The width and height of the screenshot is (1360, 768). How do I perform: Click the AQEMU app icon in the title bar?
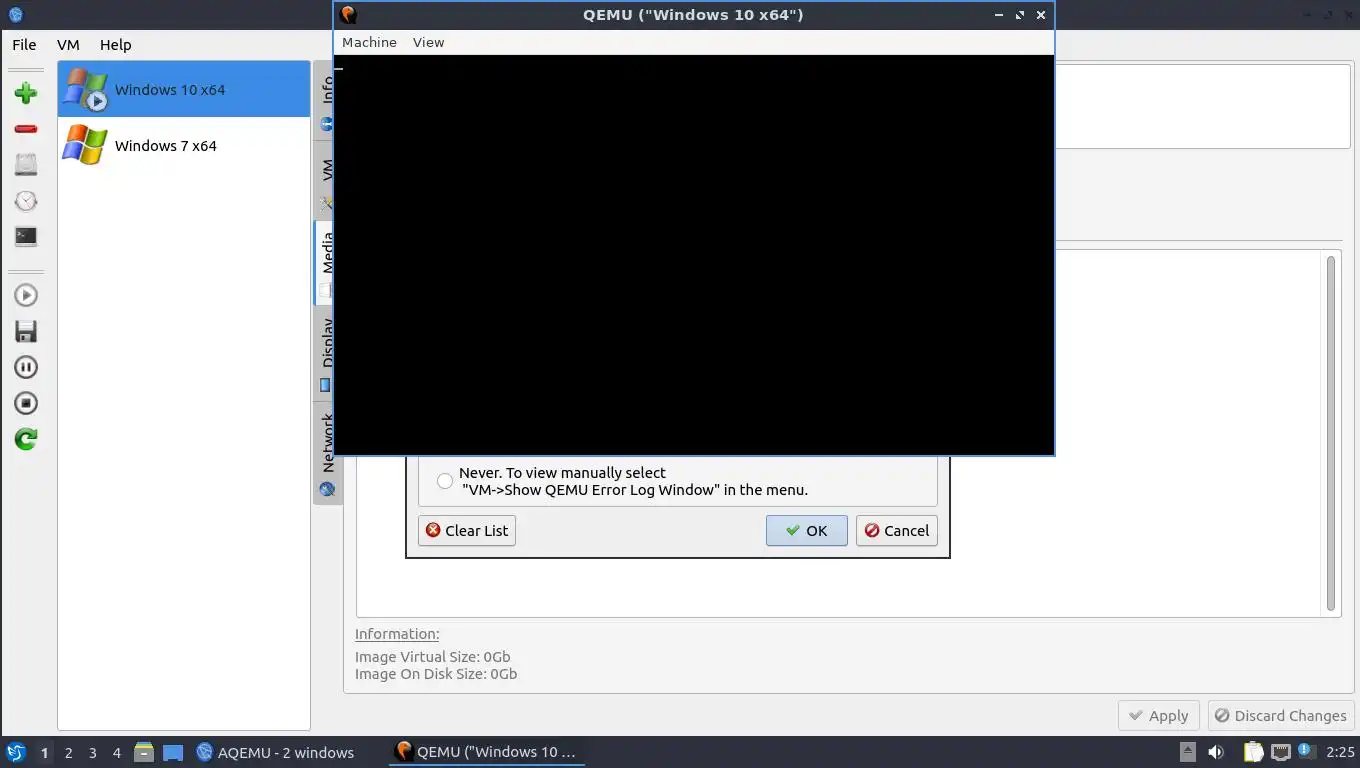[15, 14]
